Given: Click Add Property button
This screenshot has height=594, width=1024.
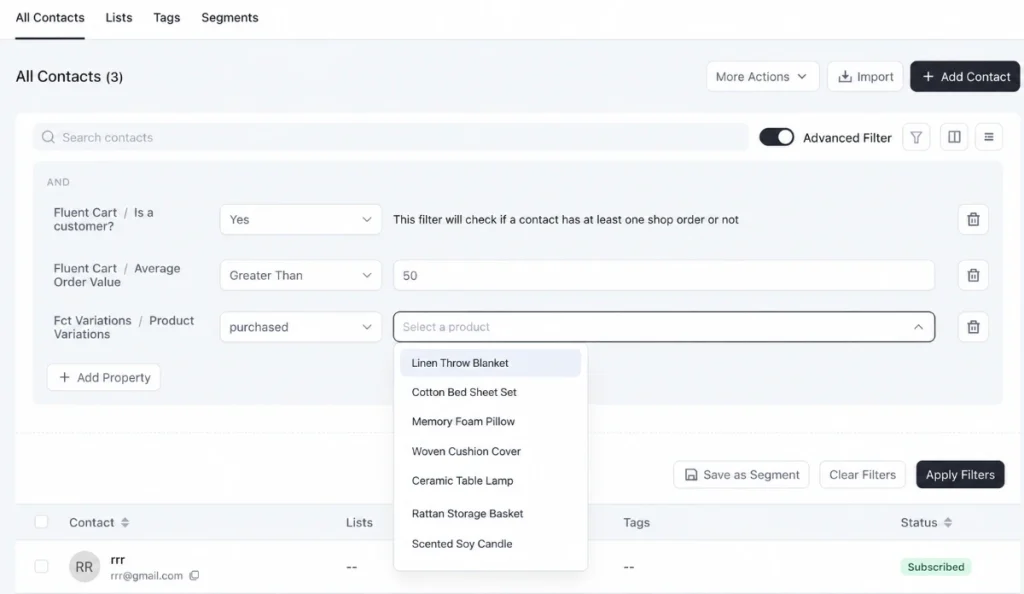Looking at the screenshot, I should coord(104,377).
